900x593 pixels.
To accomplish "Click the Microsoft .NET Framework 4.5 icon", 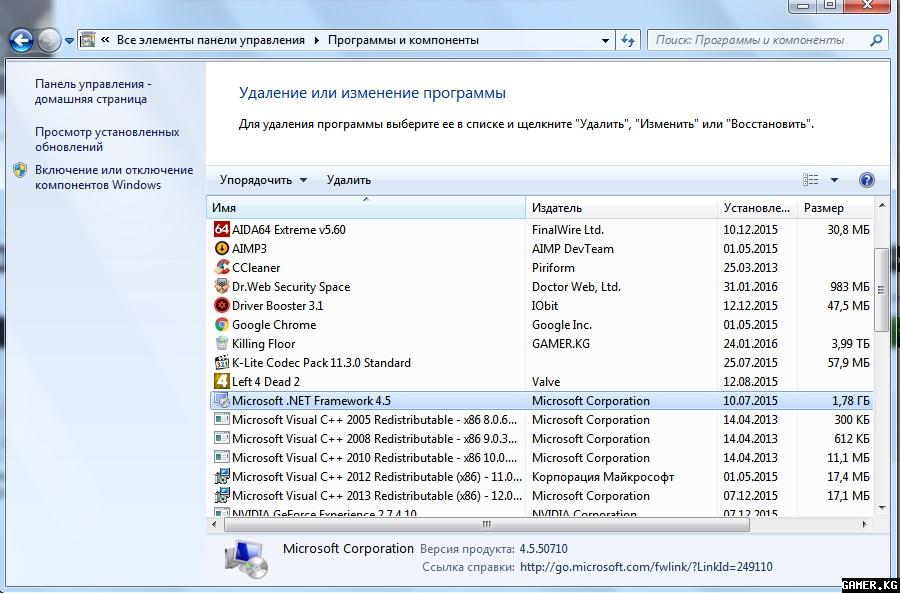I will (x=222, y=401).
